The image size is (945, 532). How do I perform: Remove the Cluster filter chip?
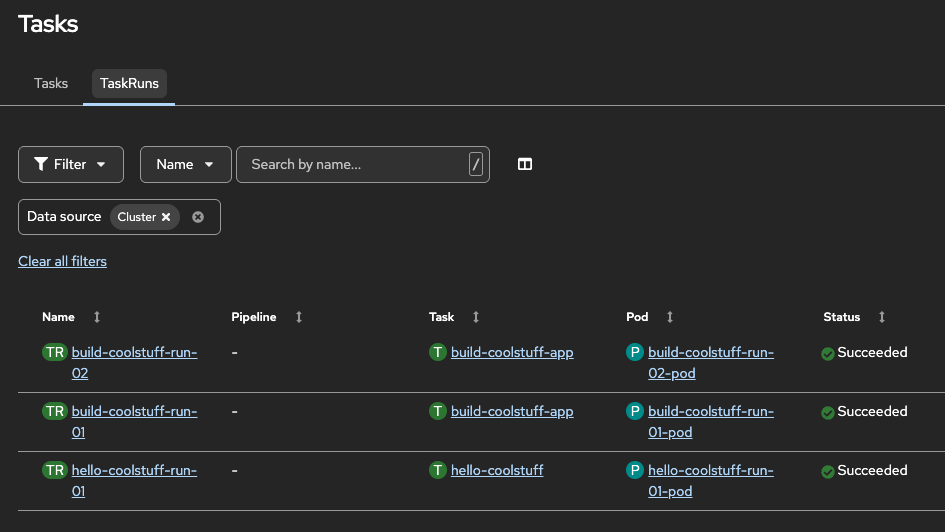(x=166, y=217)
